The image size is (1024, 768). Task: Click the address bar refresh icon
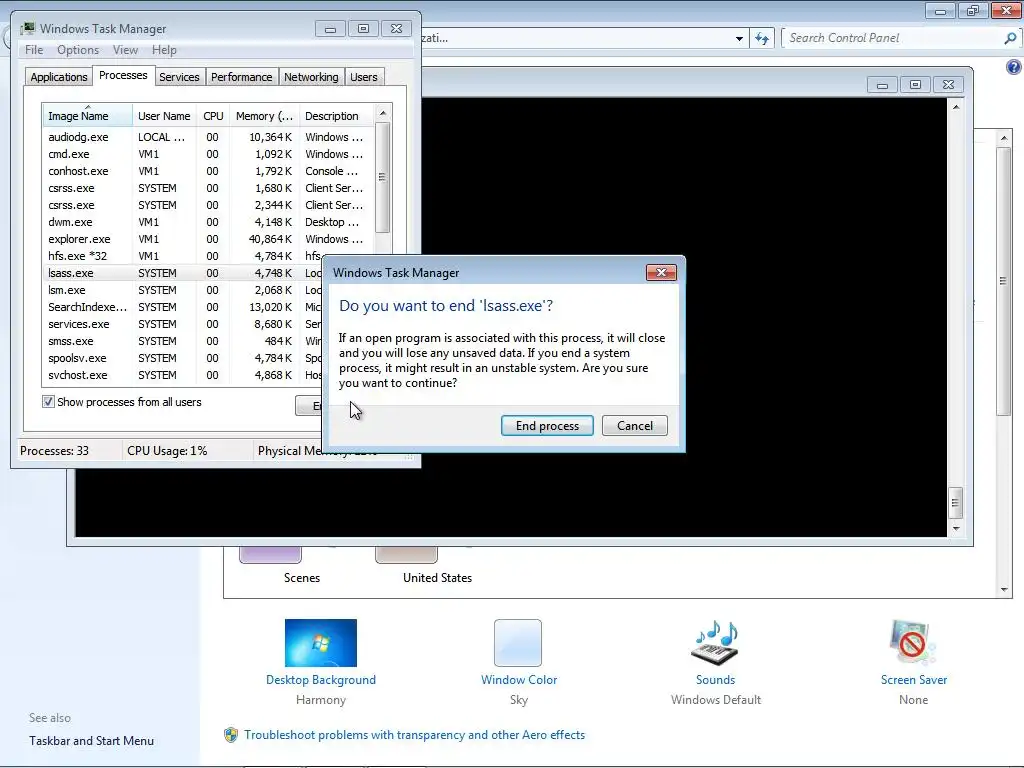coord(761,39)
